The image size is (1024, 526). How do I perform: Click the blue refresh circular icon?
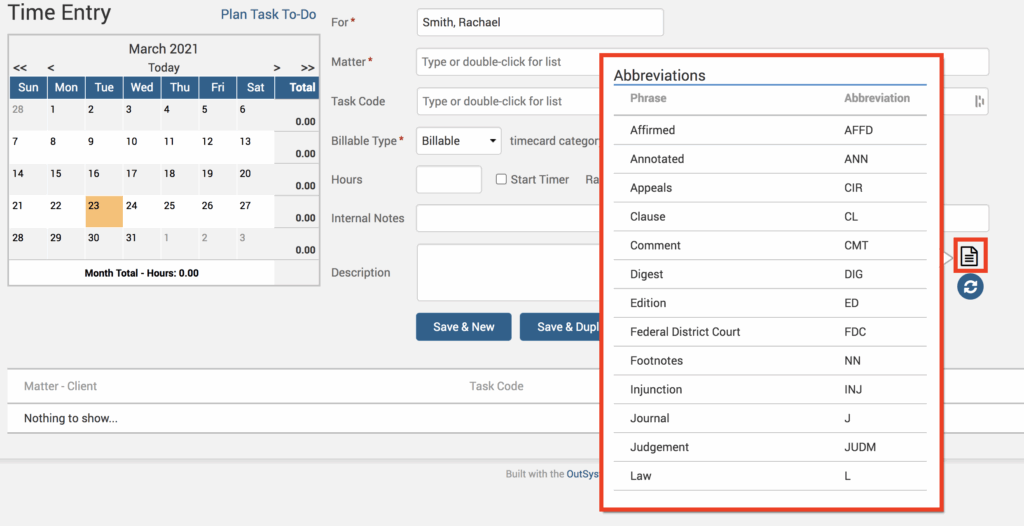click(969, 287)
